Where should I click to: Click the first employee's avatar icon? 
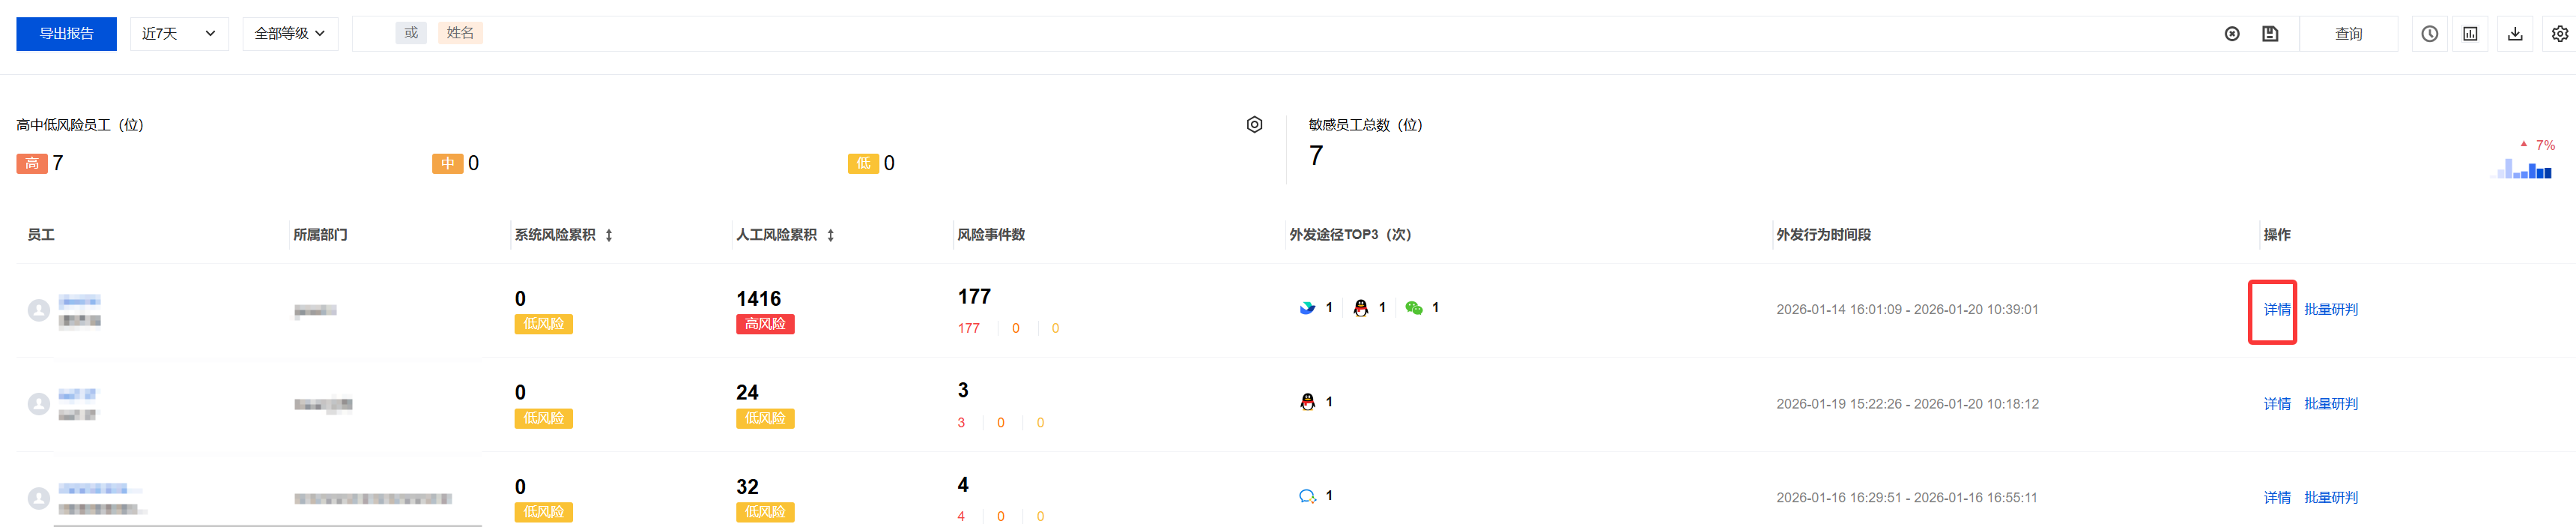(x=39, y=310)
